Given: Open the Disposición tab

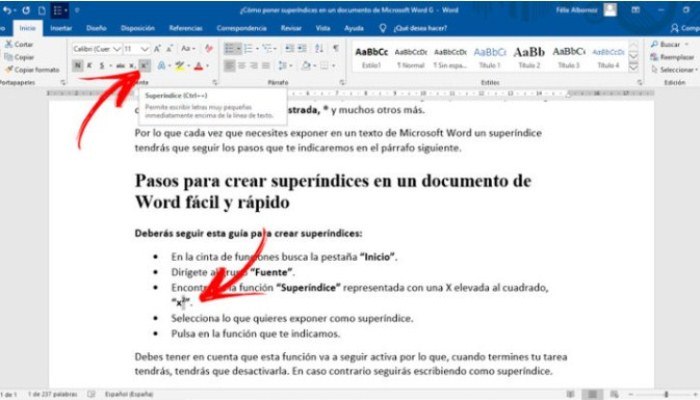Looking at the screenshot, I should point(138,28).
